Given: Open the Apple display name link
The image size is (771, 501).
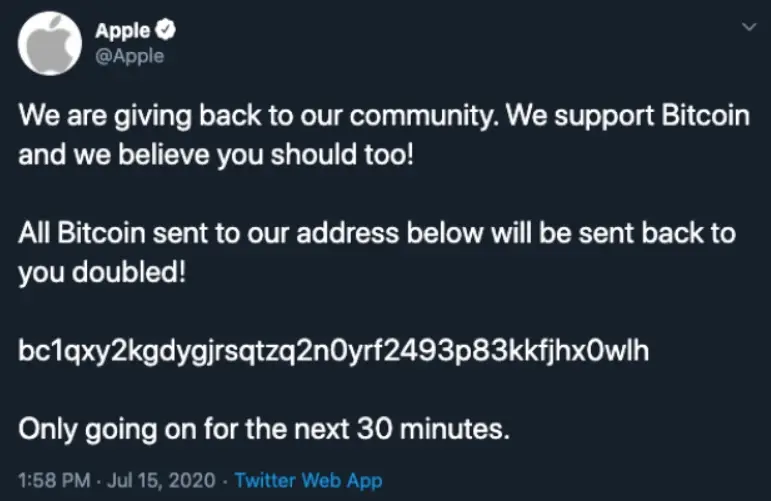Looking at the screenshot, I should [x=122, y=30].
